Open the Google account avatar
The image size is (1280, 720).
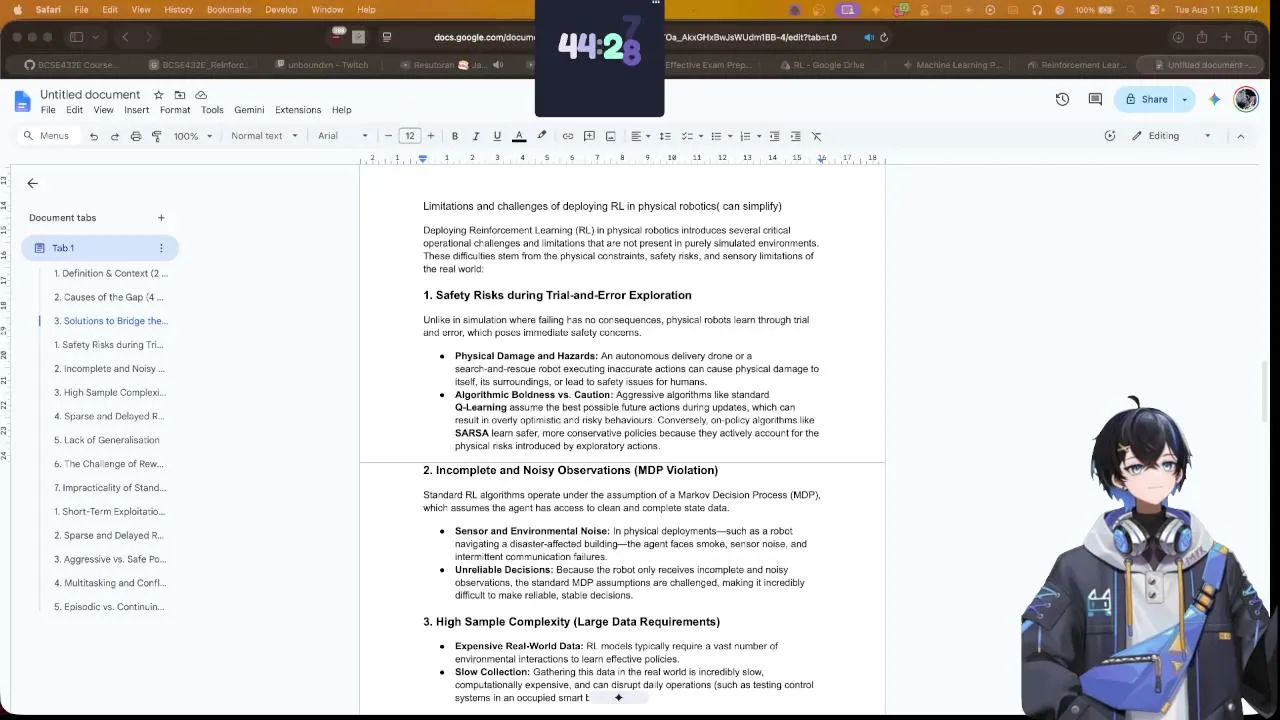pos(1246,99)
